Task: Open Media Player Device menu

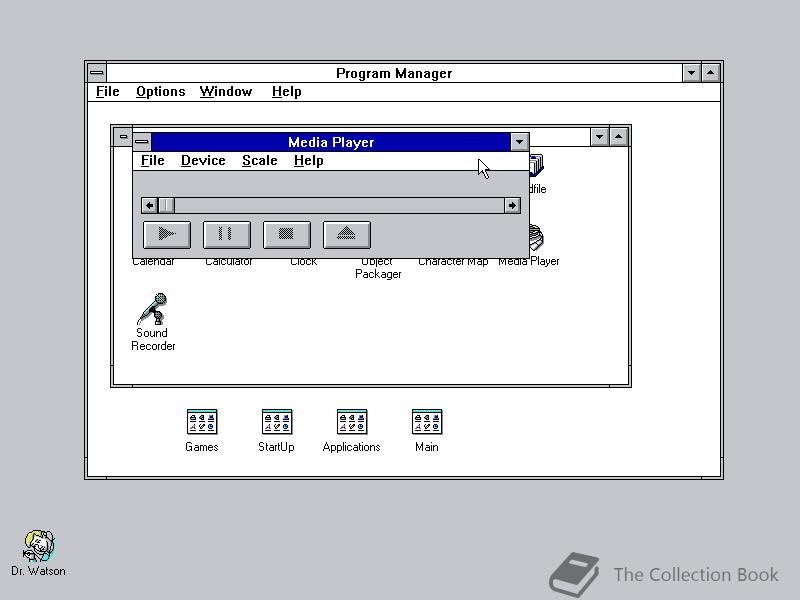Action: 203,161
